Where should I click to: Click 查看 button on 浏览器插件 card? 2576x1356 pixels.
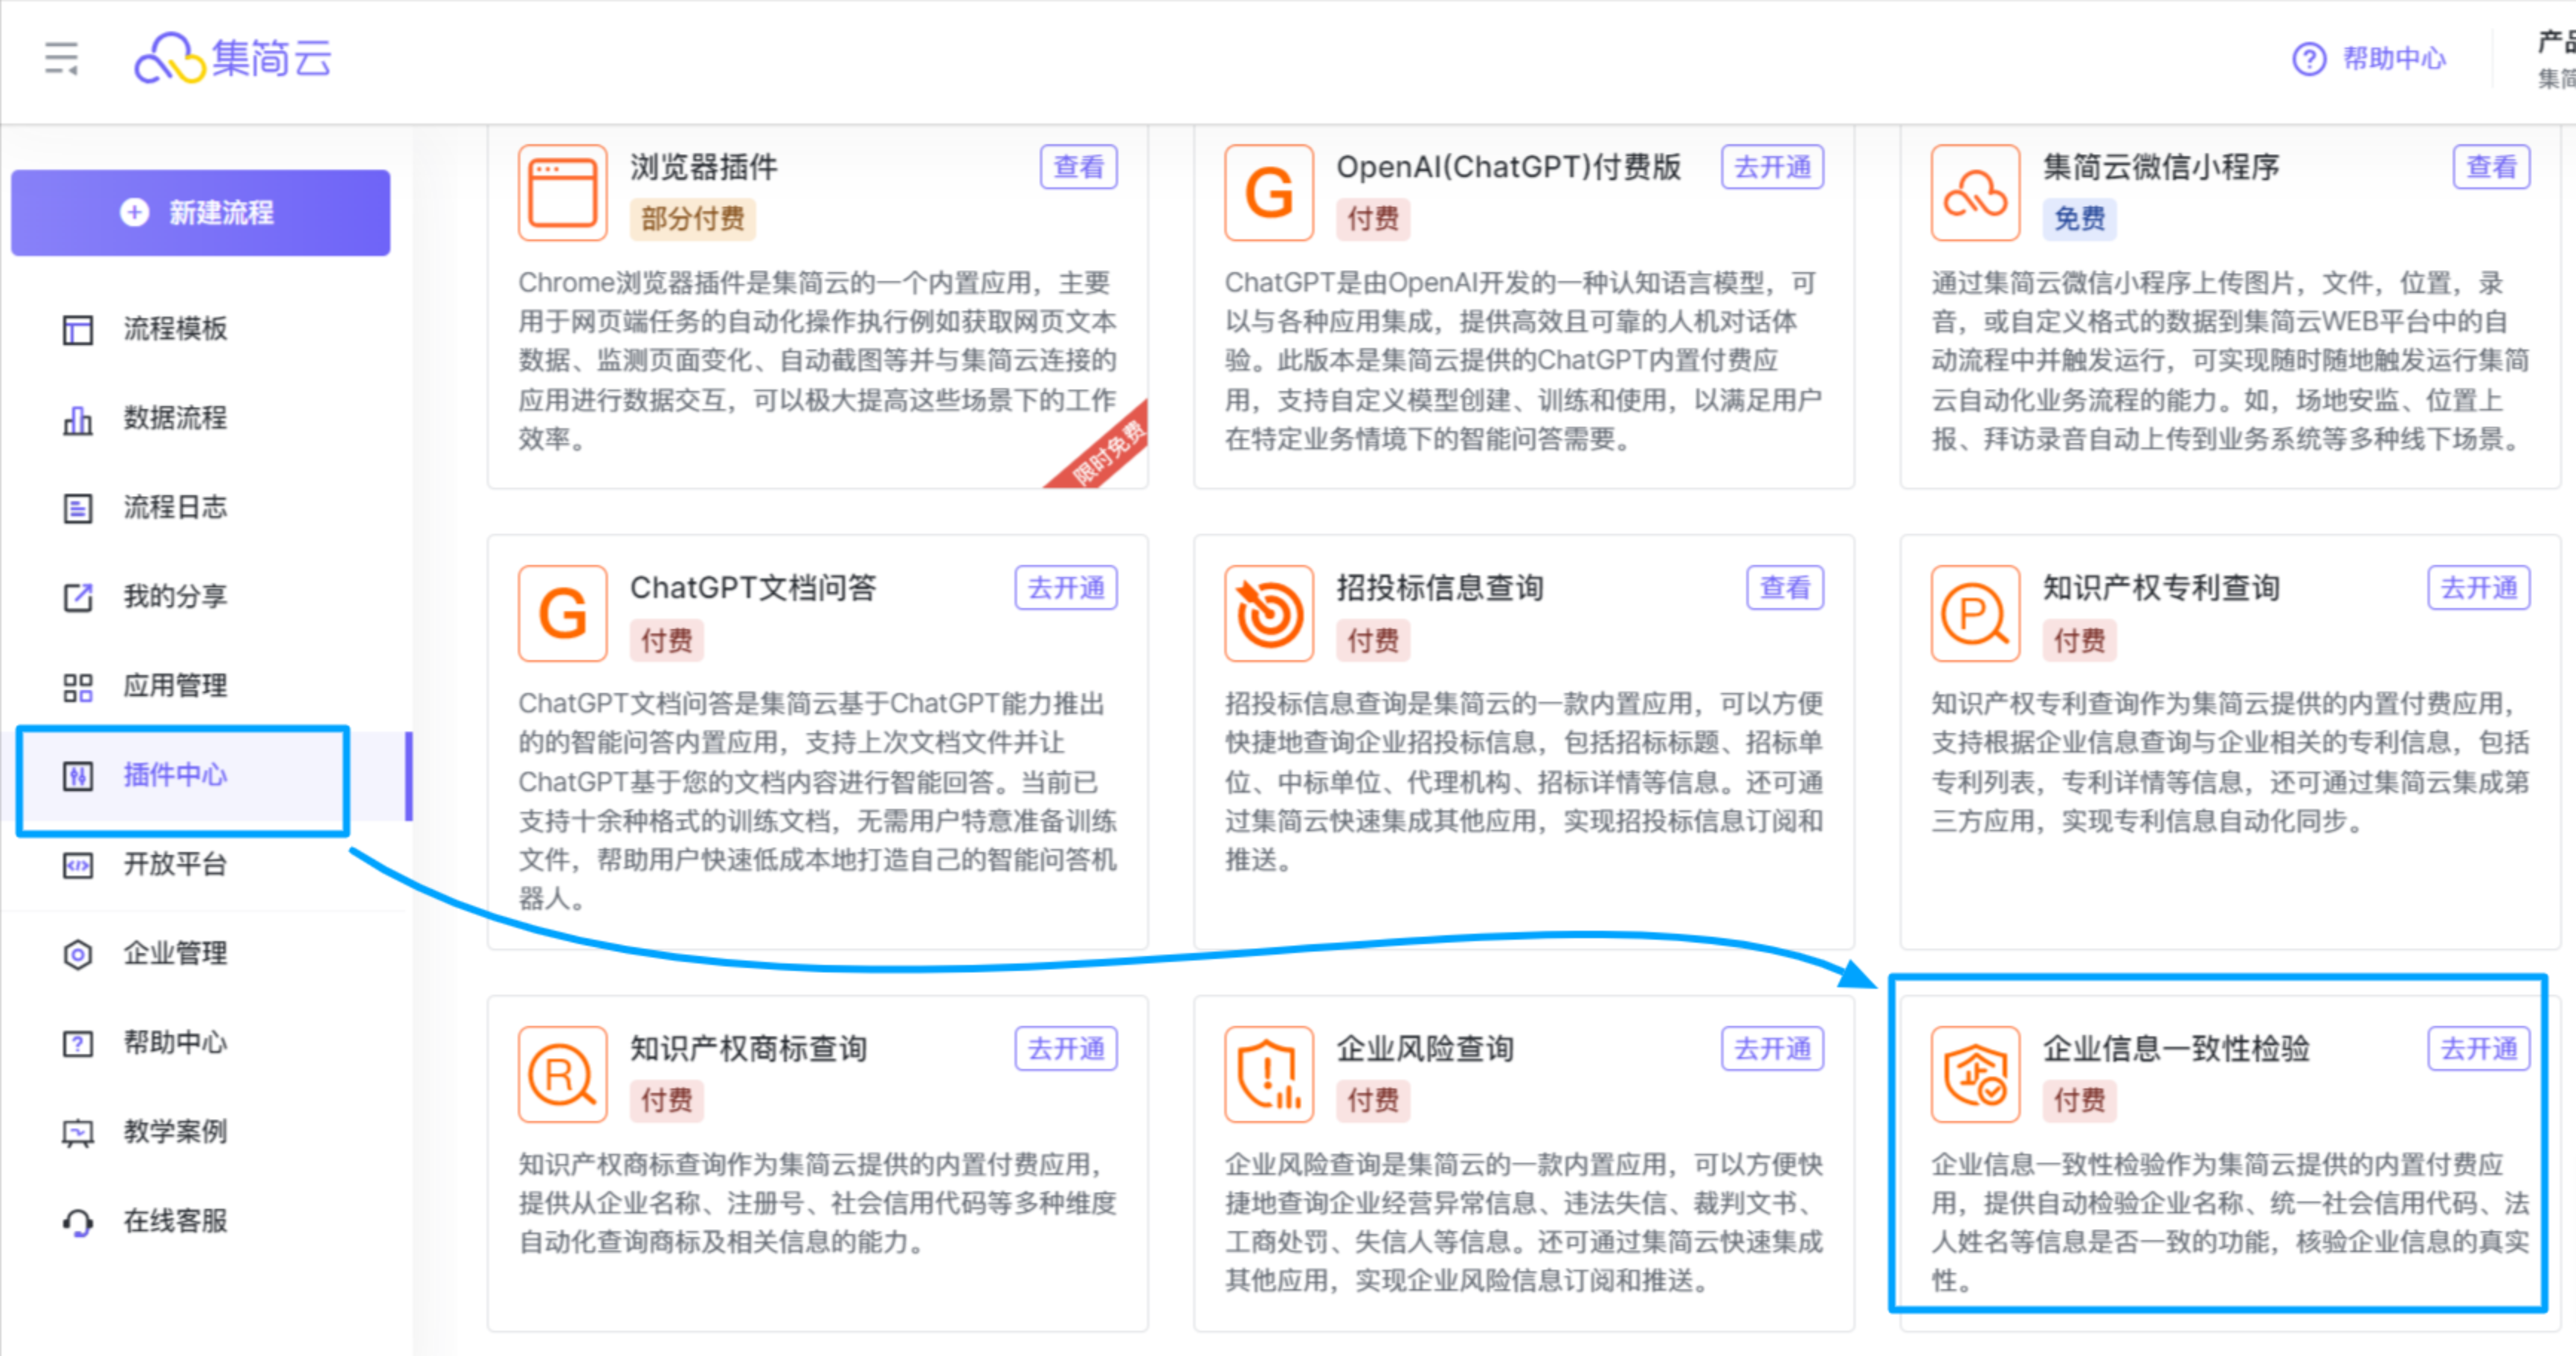pyautogui.click(x=1079, y=167)
